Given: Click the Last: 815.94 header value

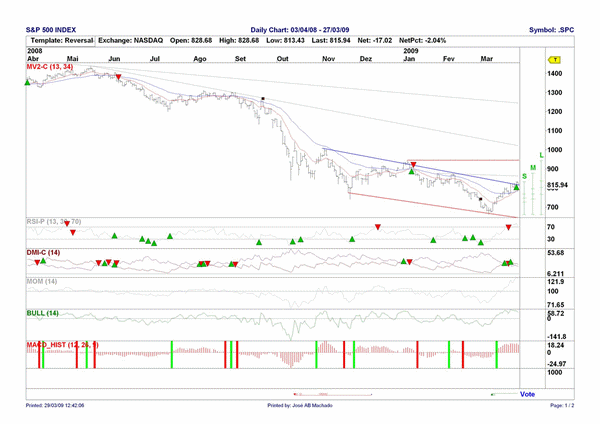Looking at the screenshot, I should (331, 41).
